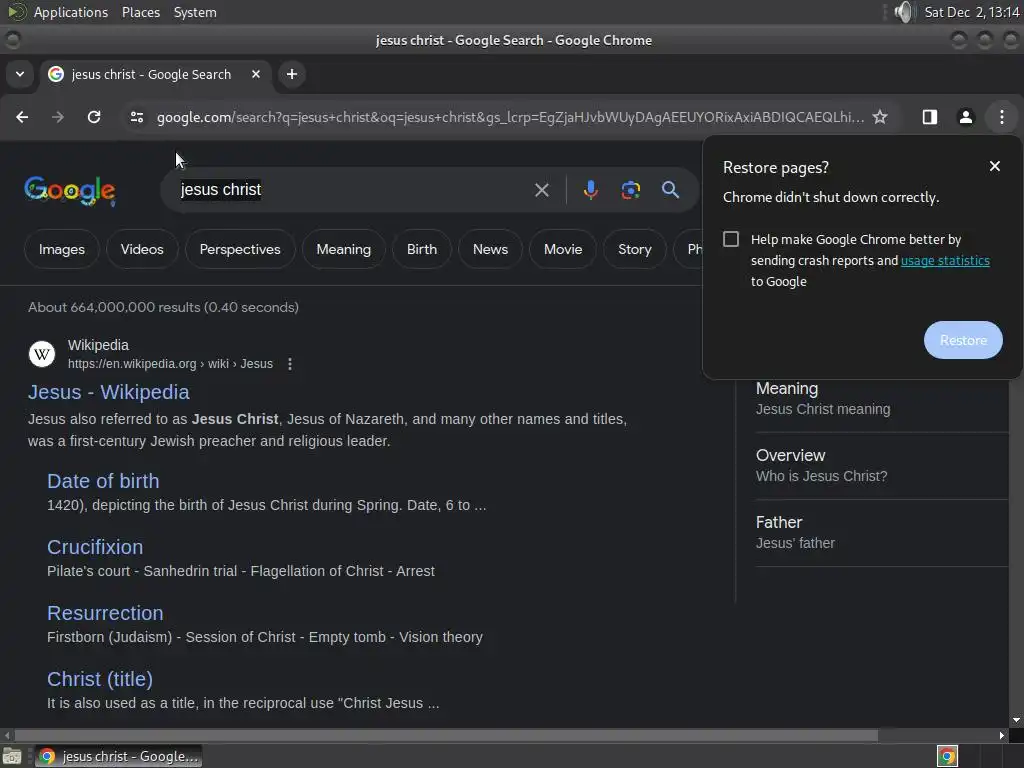Select the Meaning filter chip

point(344,249)
